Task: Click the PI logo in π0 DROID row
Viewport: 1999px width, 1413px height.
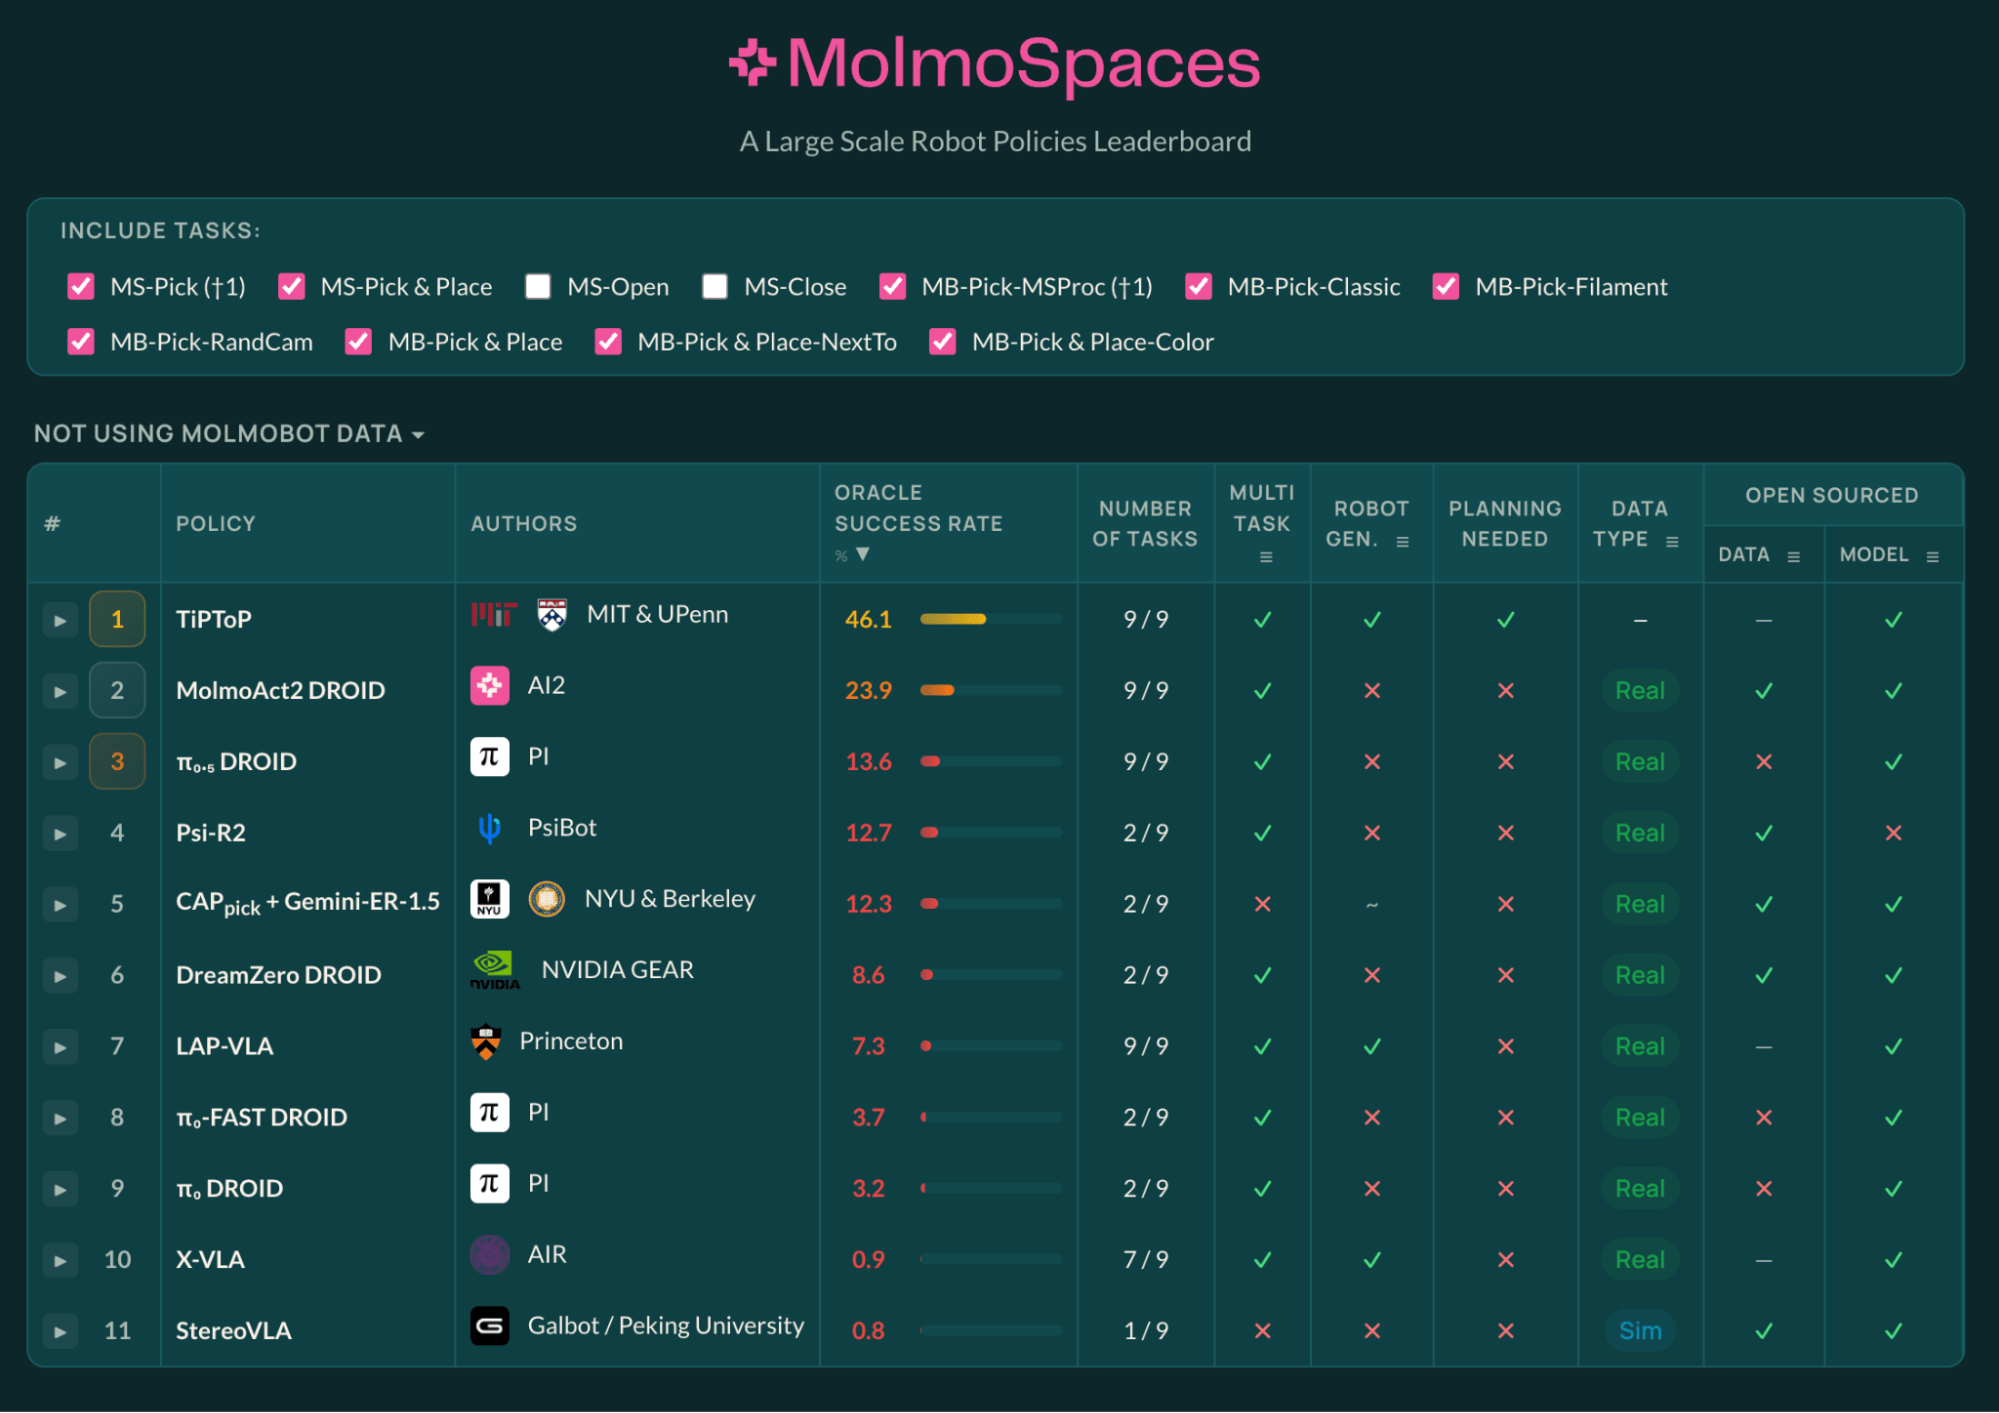Action: pos(490,1184)
